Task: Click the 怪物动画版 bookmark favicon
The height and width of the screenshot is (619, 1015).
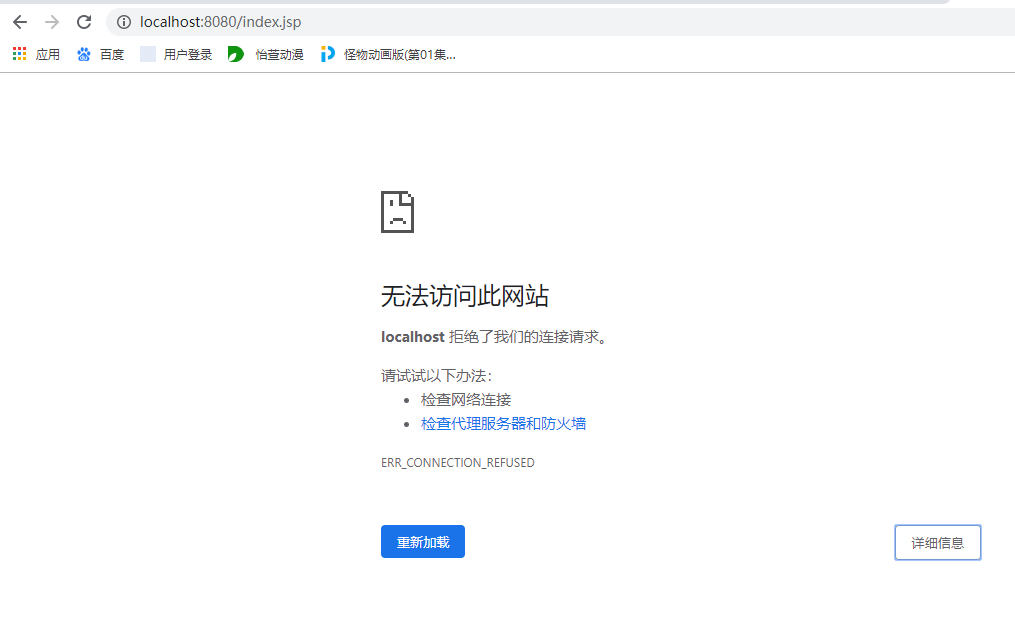Action: coord(327,53)
